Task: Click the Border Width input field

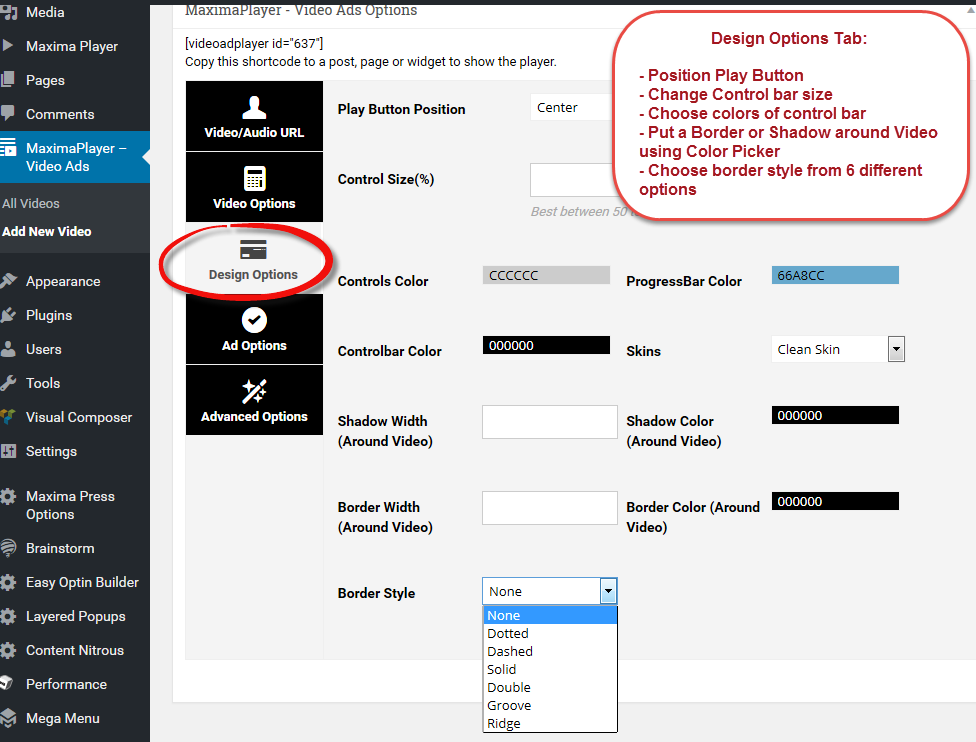Action: coord(550,508)
